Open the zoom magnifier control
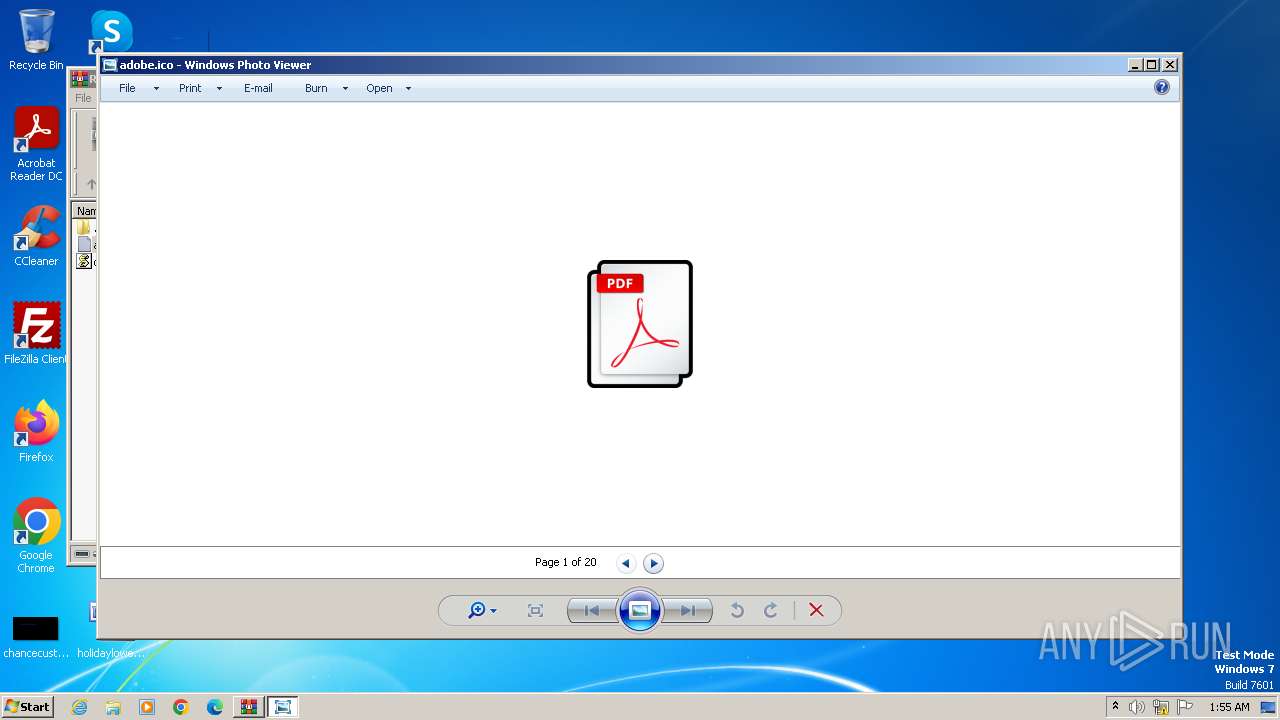Screen dimensions: 1280x720 [482, 610]
